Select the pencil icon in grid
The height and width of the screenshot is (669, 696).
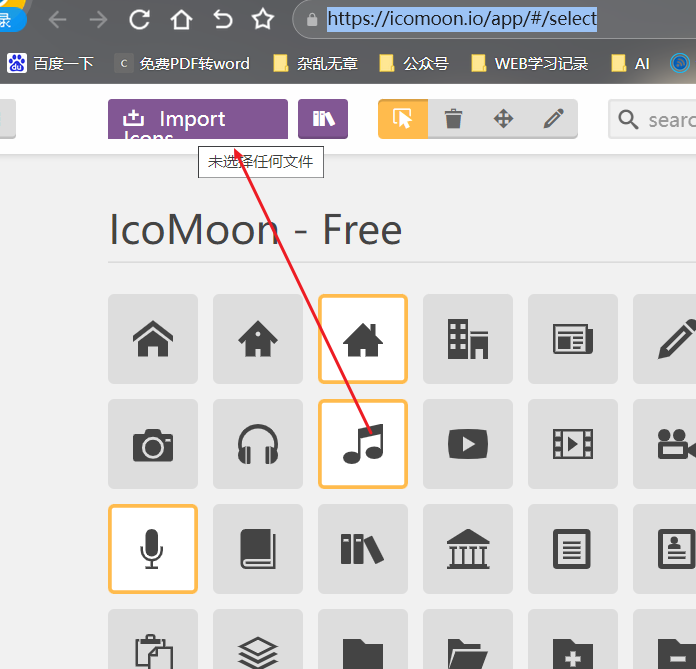[x=664, y=339]
